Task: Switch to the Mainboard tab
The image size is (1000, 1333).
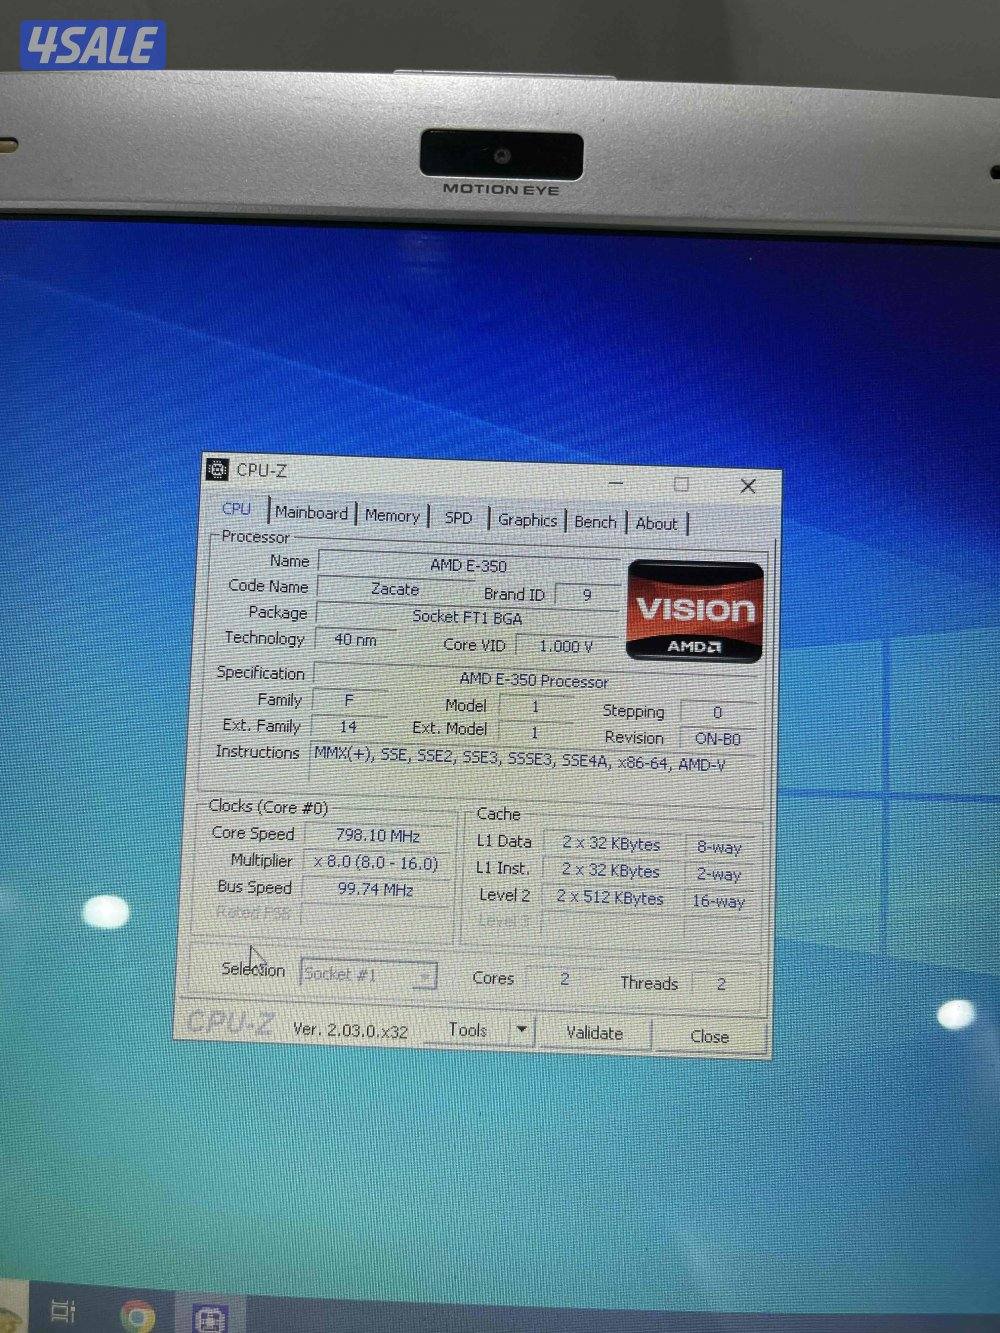Action: (312, 512)
